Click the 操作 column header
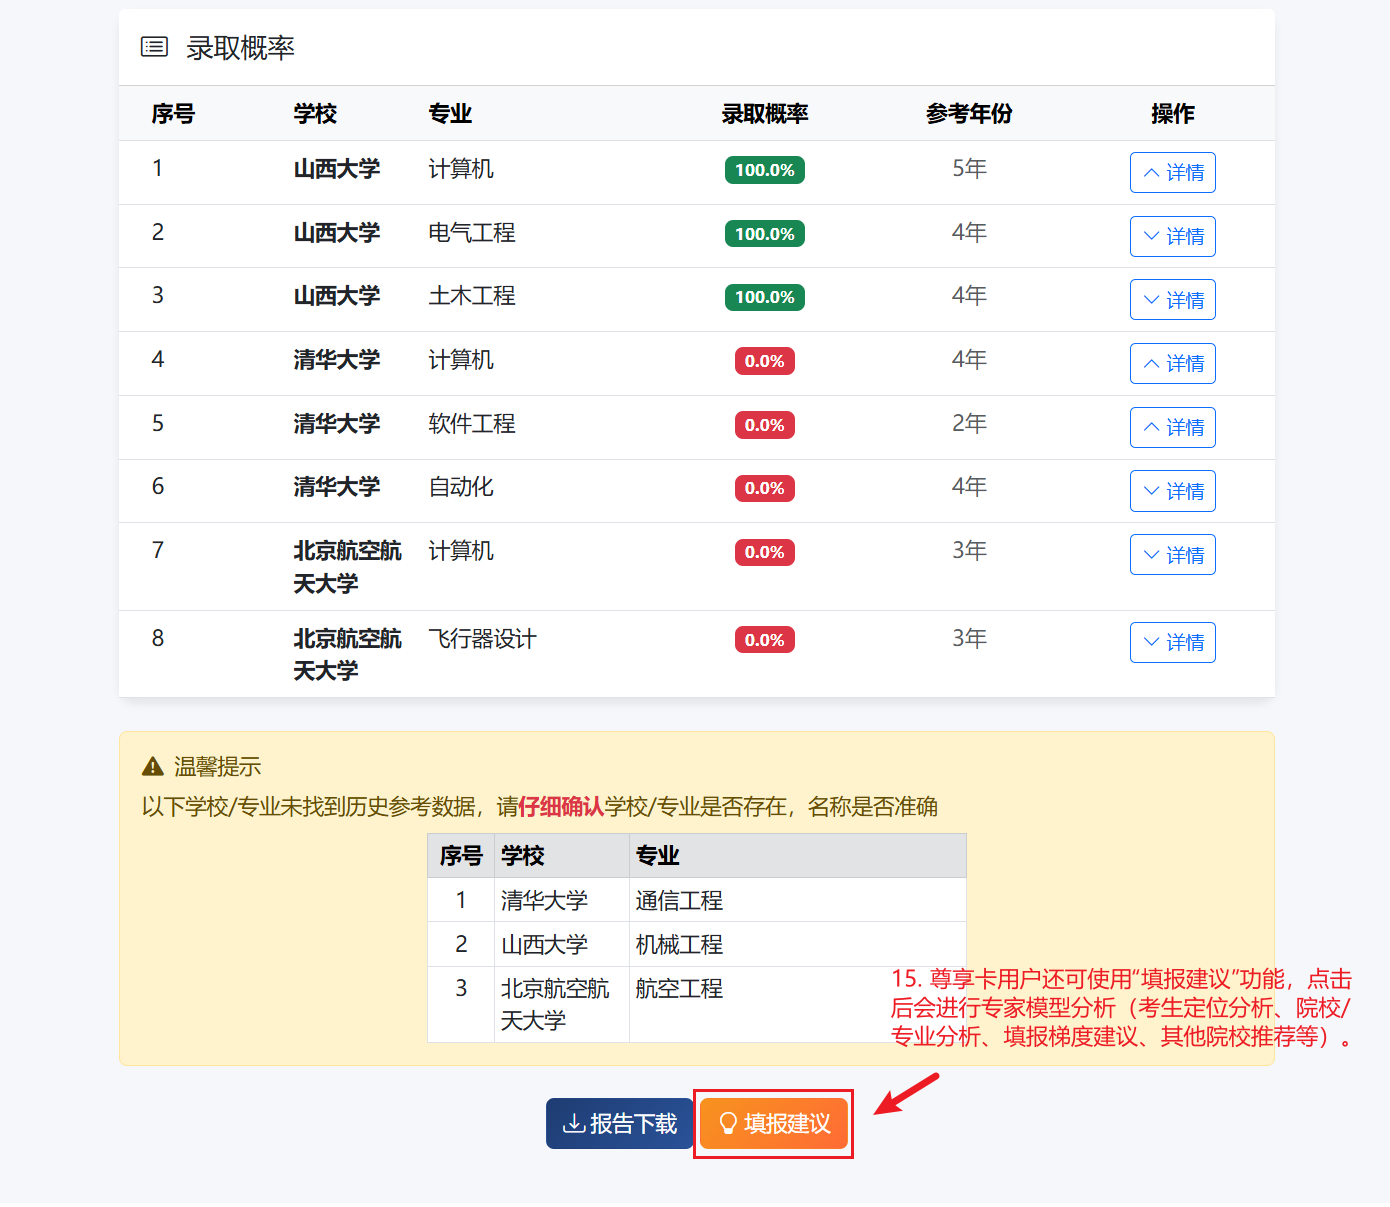 (1173, 114)
